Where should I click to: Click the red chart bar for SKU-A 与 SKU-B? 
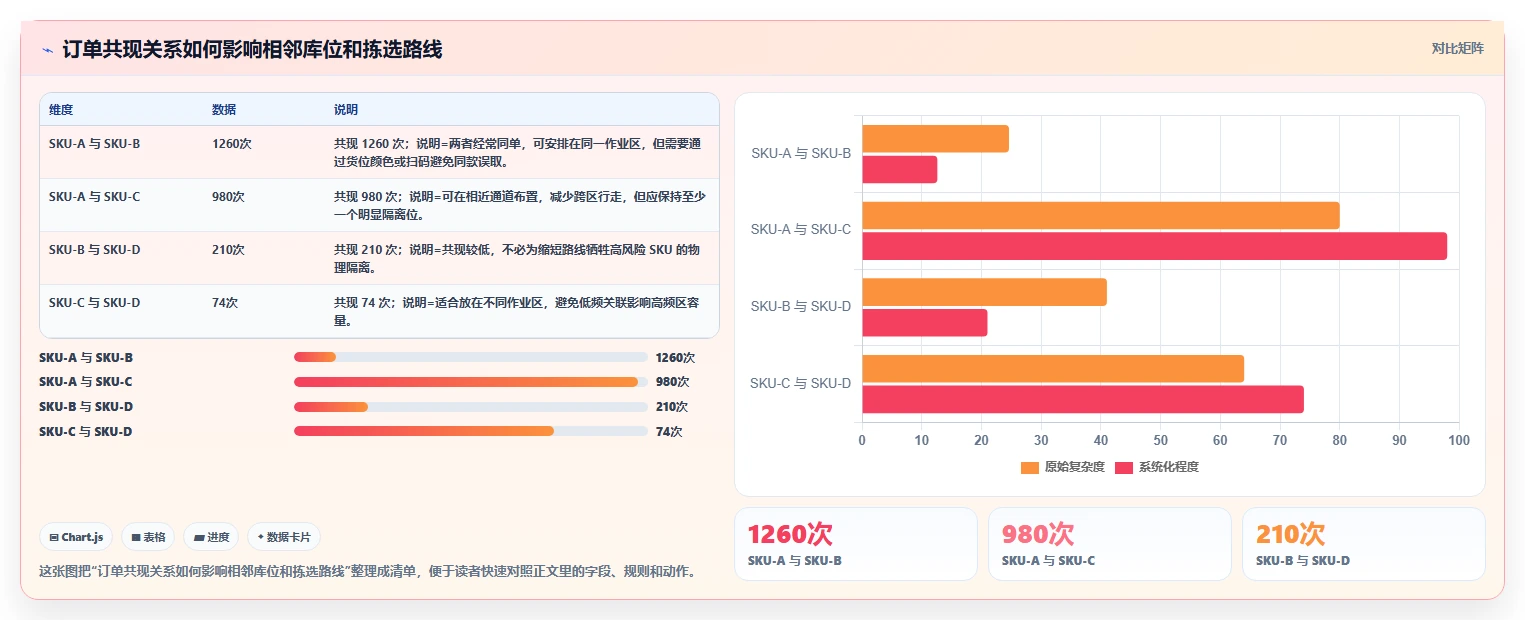[x=899, y=169]
